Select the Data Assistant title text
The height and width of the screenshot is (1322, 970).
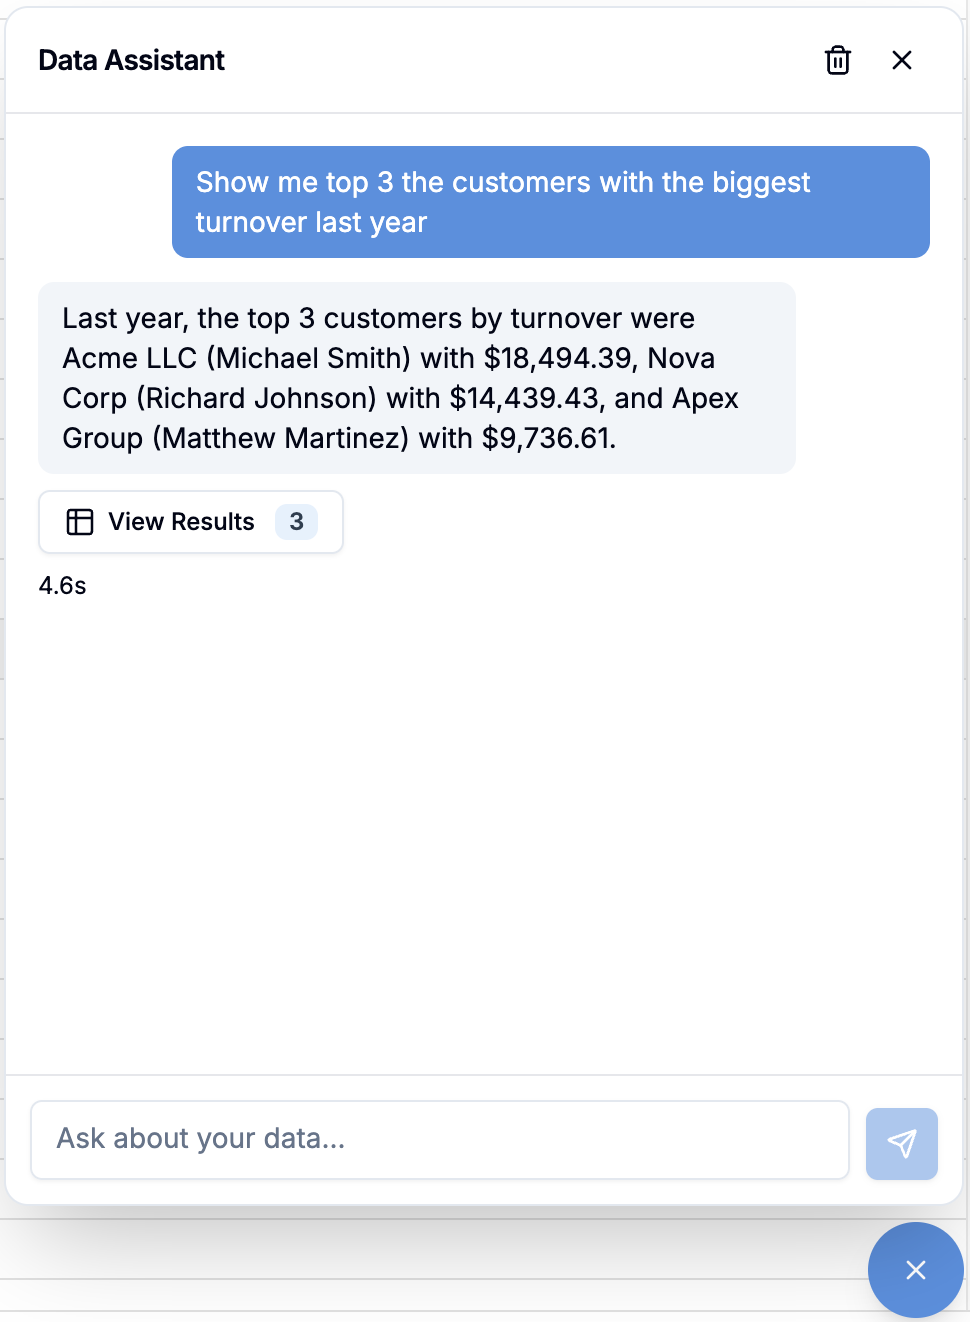click(x=131, y=60)
